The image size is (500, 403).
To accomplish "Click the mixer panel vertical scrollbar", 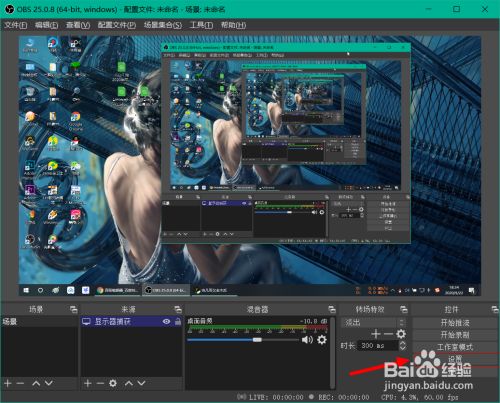I will point(332,353).
